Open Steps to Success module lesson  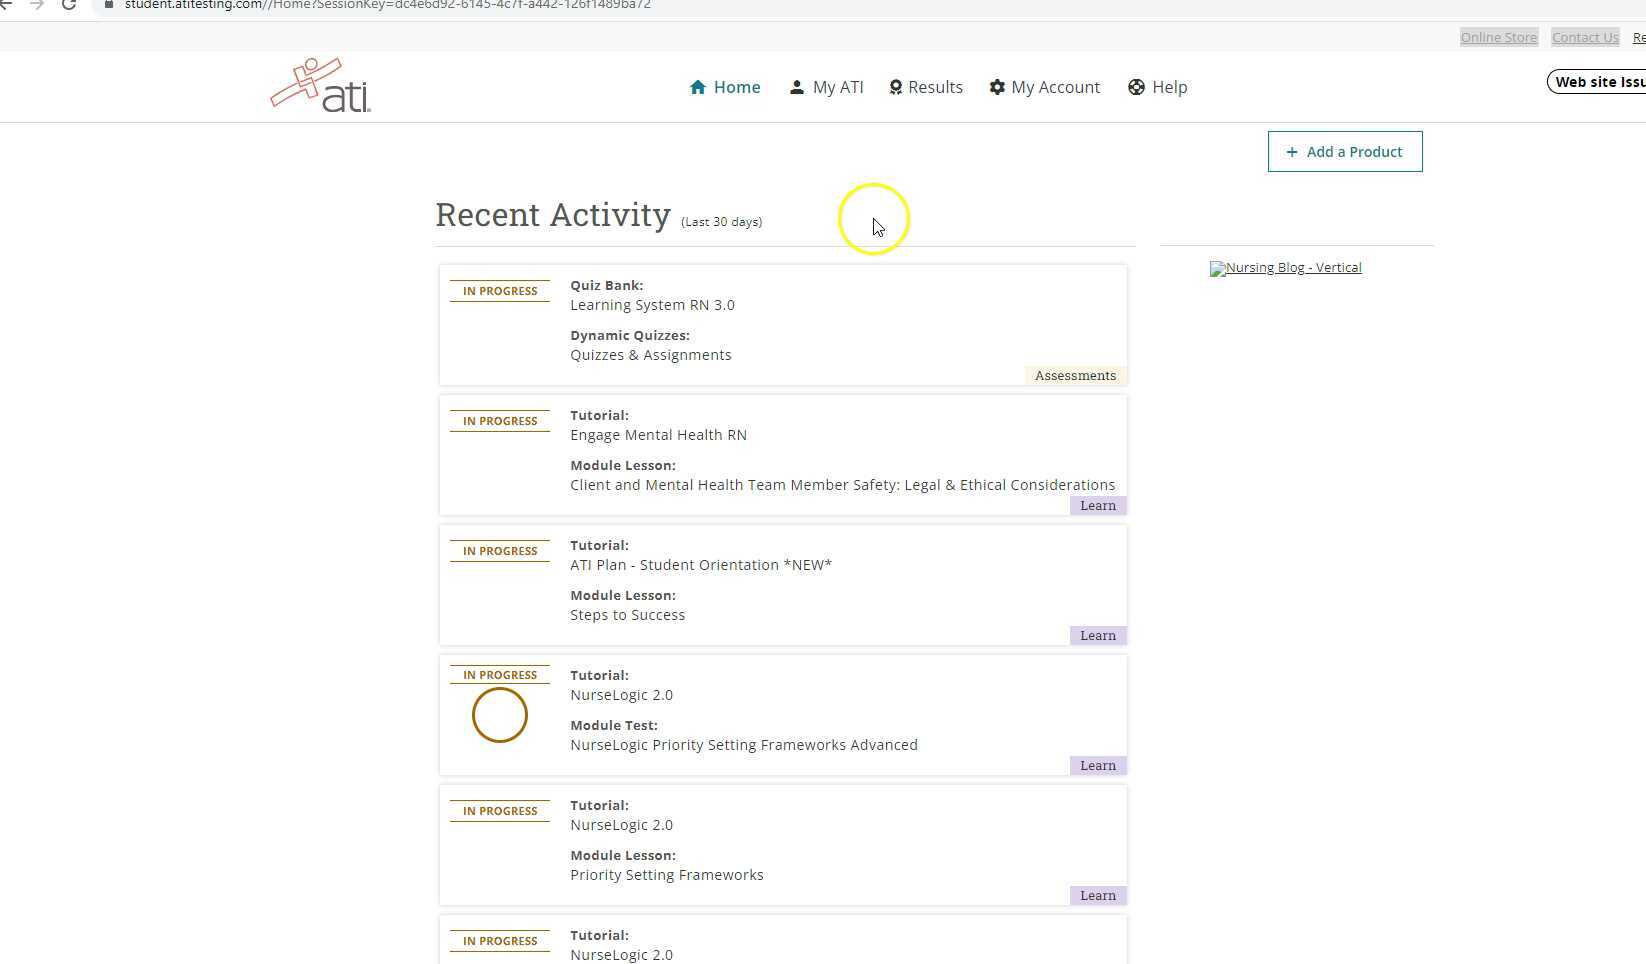tap(627, 615)
